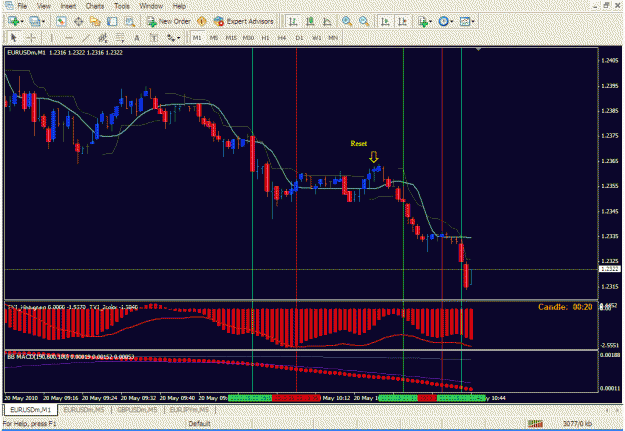Select the EURUSDm,M1 chart tab
Screen dimensions: 625x431
(x=31, y=409)
